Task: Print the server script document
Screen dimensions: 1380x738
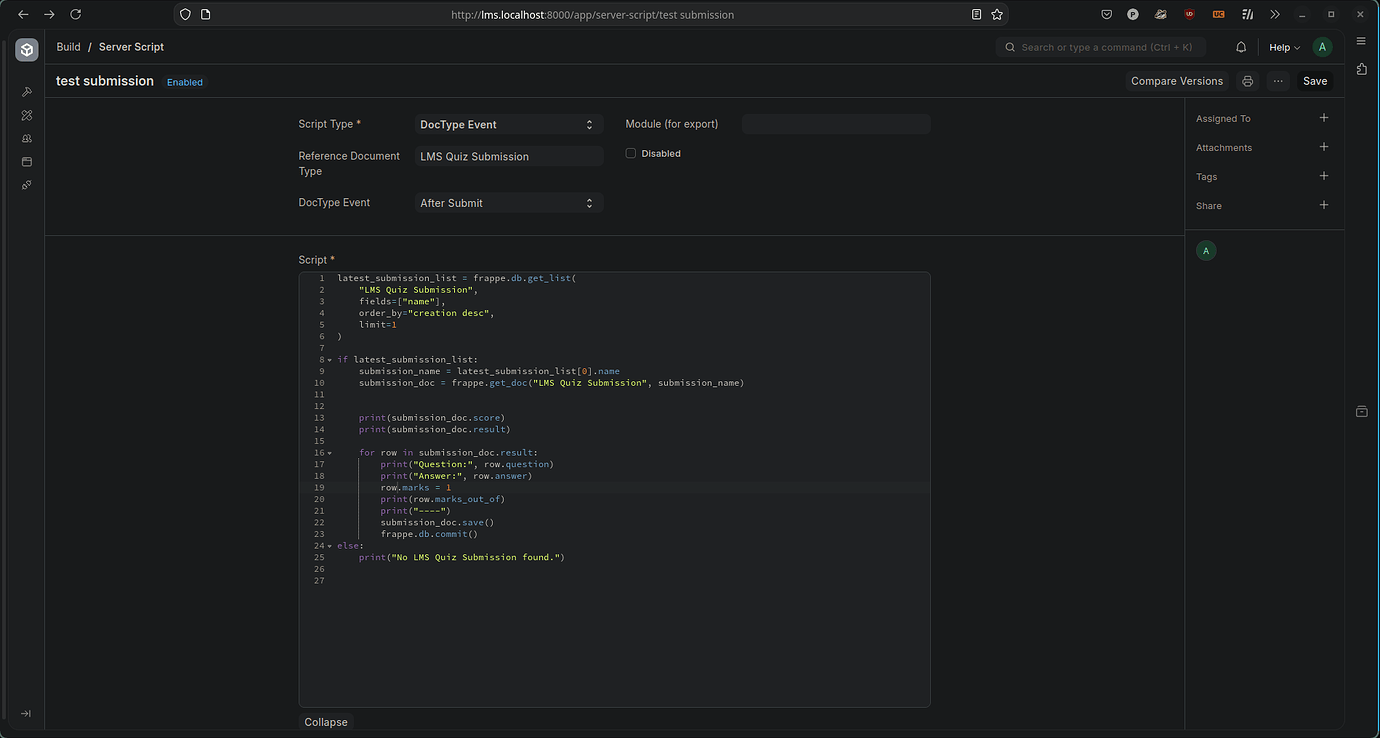Action: point(1247,81)
